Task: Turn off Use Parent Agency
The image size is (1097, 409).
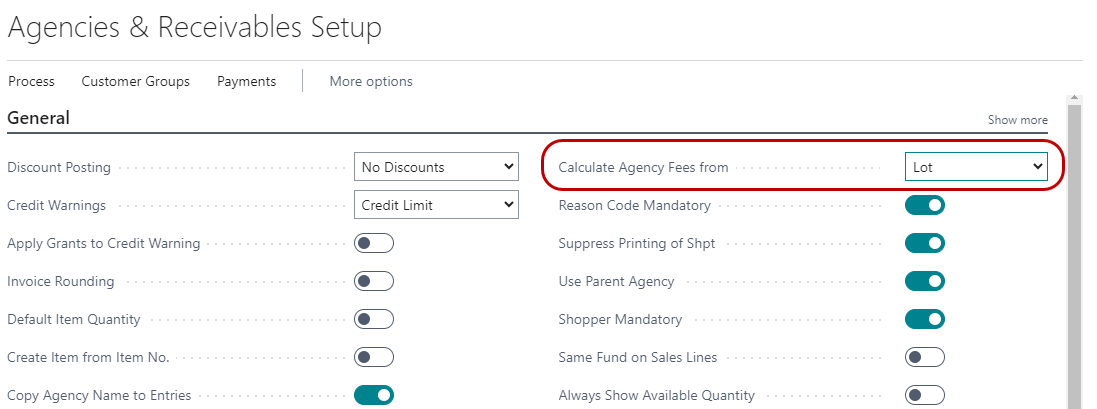Action: [x=925, y=281]
